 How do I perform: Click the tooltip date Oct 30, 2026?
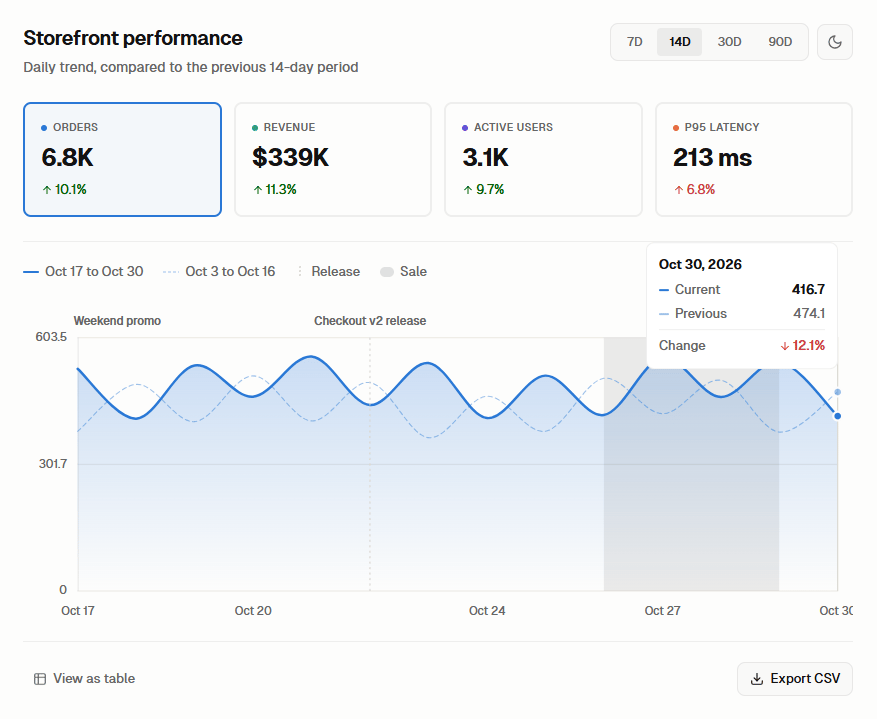tap(700, 264)
